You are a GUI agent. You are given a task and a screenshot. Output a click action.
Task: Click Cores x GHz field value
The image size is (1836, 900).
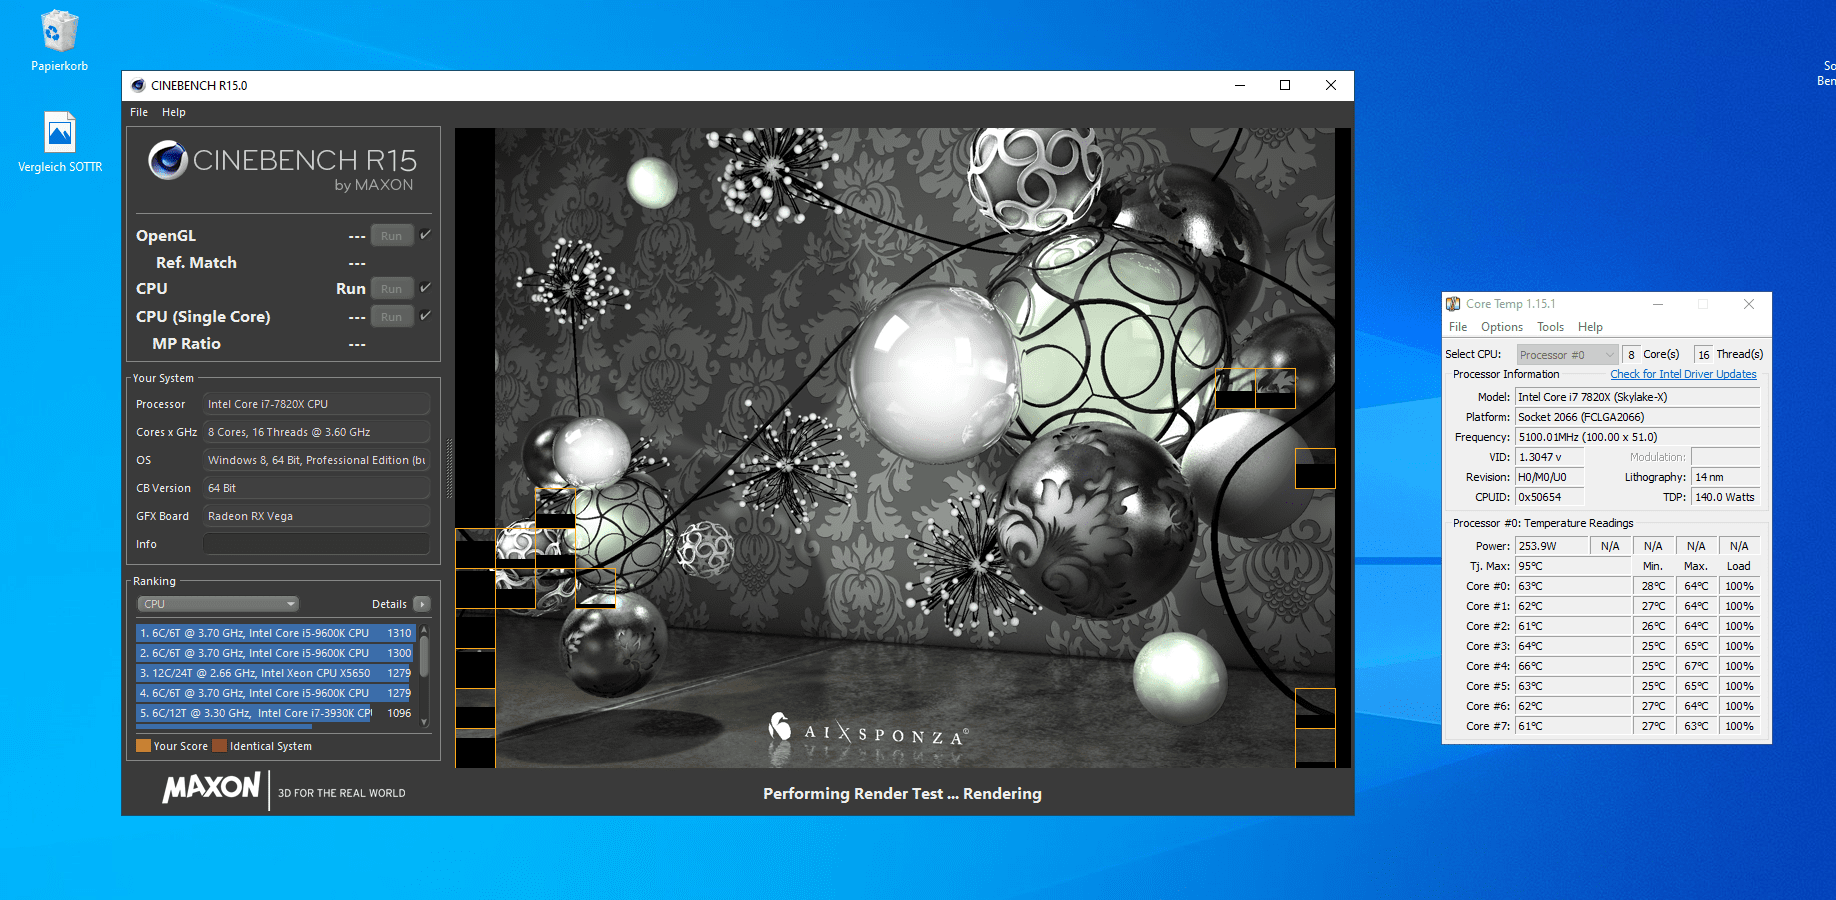316,432
